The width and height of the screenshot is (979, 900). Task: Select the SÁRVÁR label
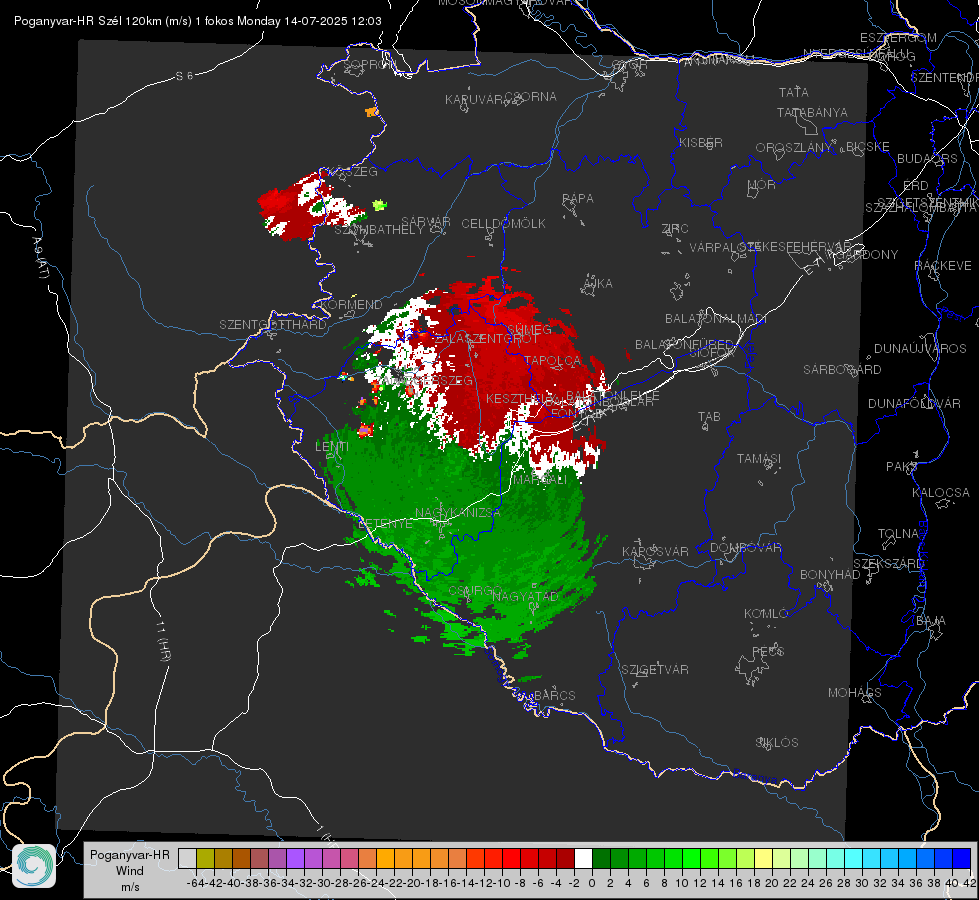[426, 222]
